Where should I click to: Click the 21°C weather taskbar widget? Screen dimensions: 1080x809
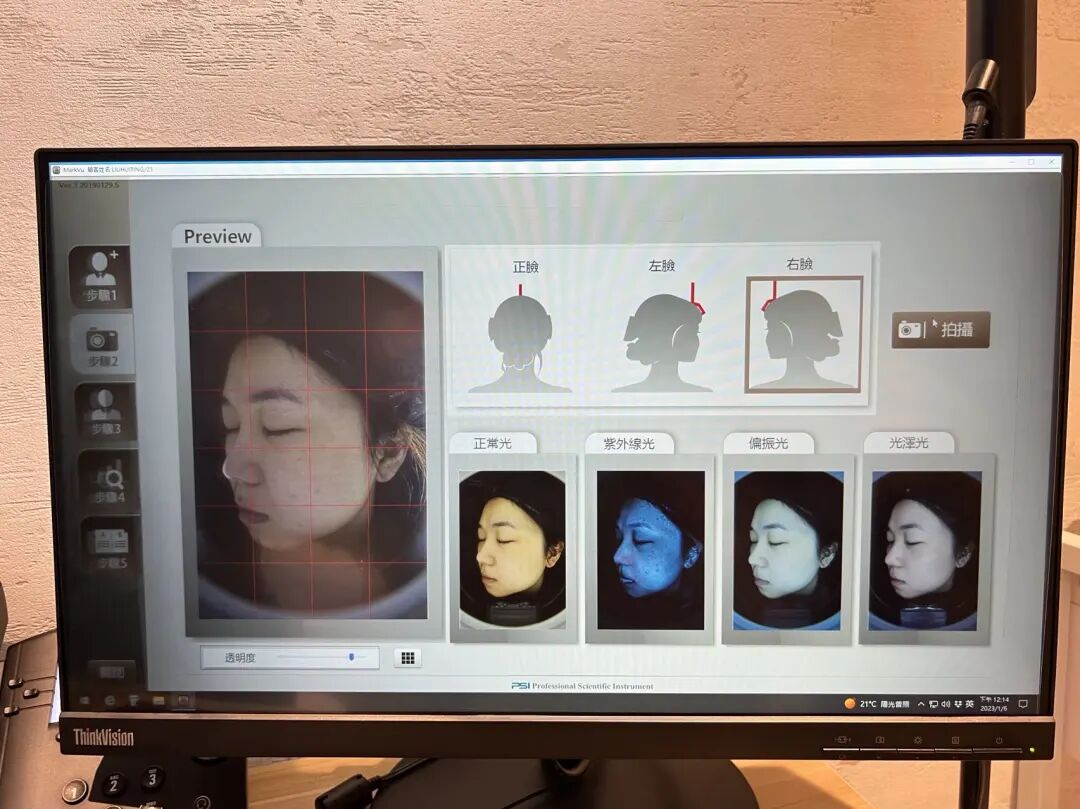[x=877, y=704]
